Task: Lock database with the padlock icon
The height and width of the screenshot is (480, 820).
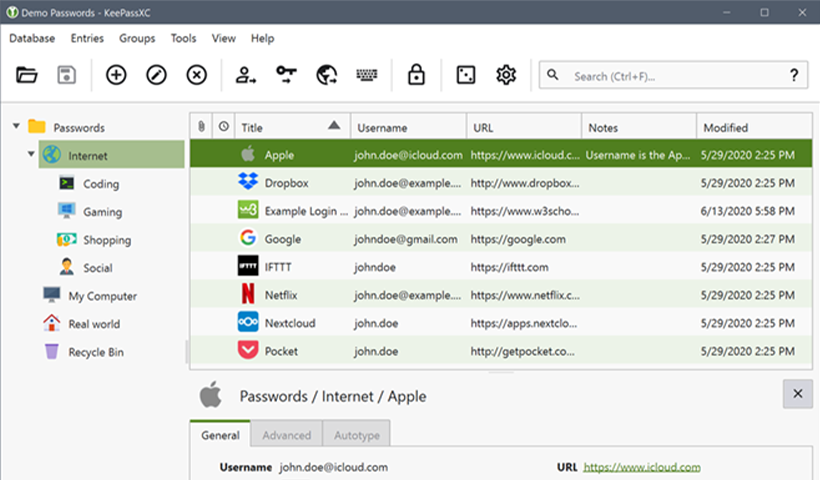Action: (x=416, y=75)
